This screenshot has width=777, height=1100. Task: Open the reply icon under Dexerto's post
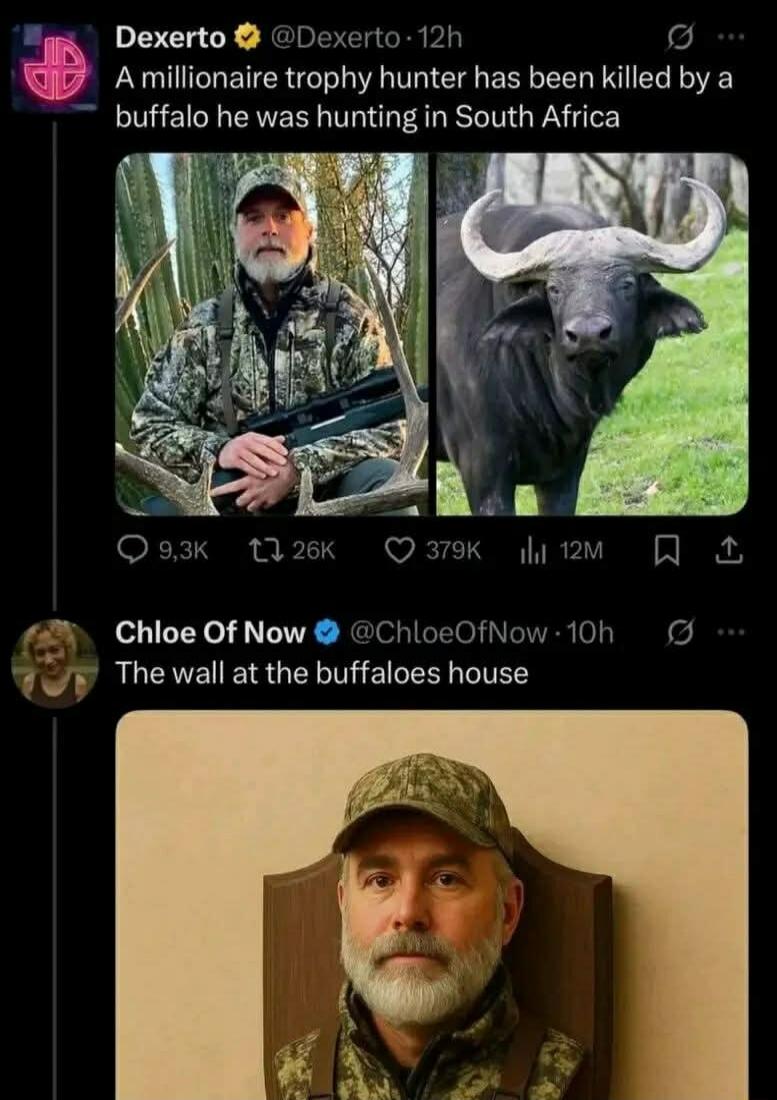[133, 549]
